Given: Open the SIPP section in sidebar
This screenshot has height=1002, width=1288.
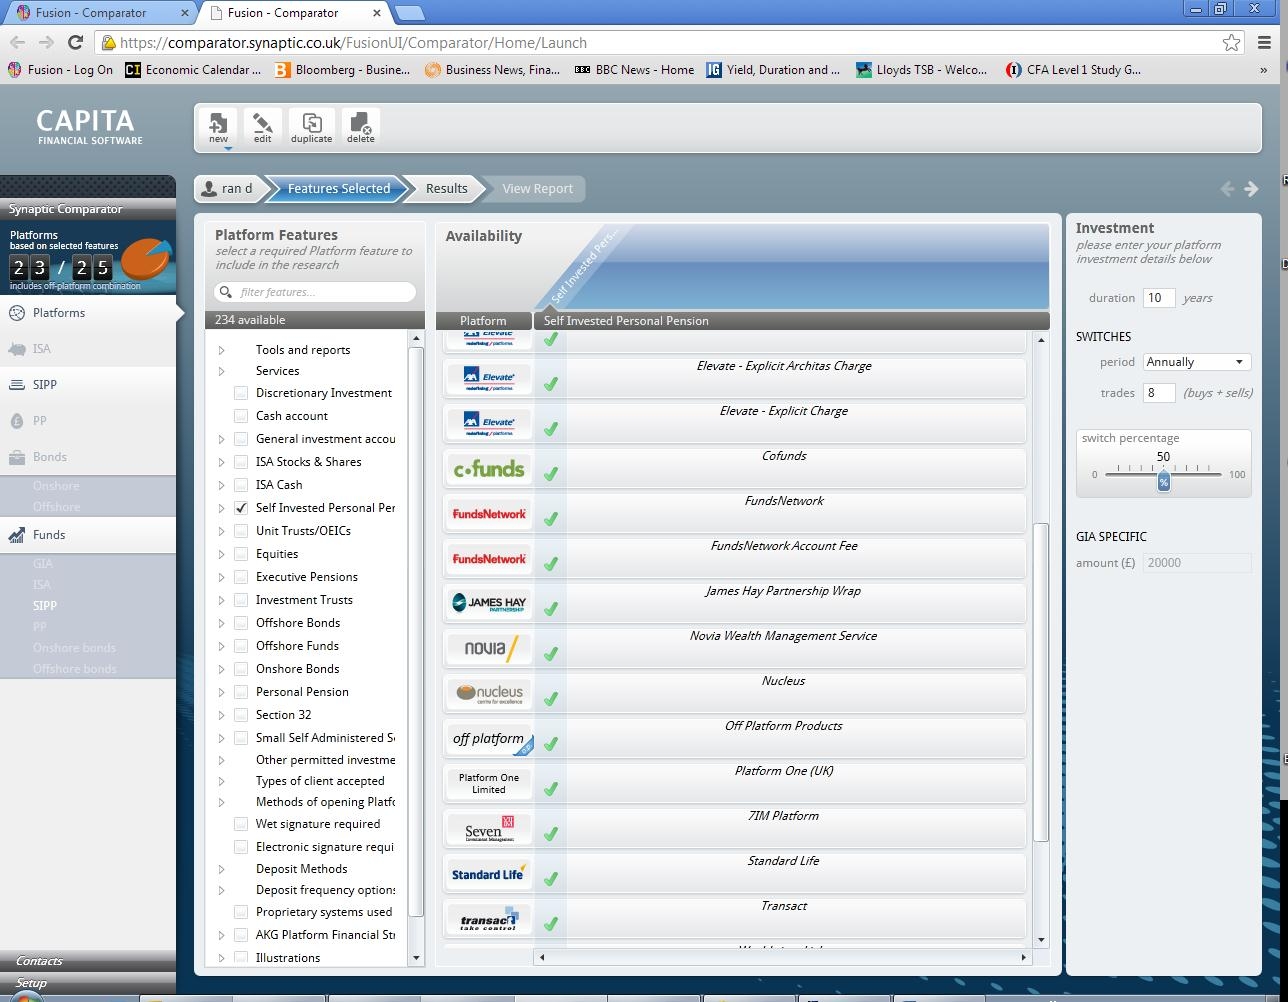Looking at the screenshot, I should tap(45, 385).
